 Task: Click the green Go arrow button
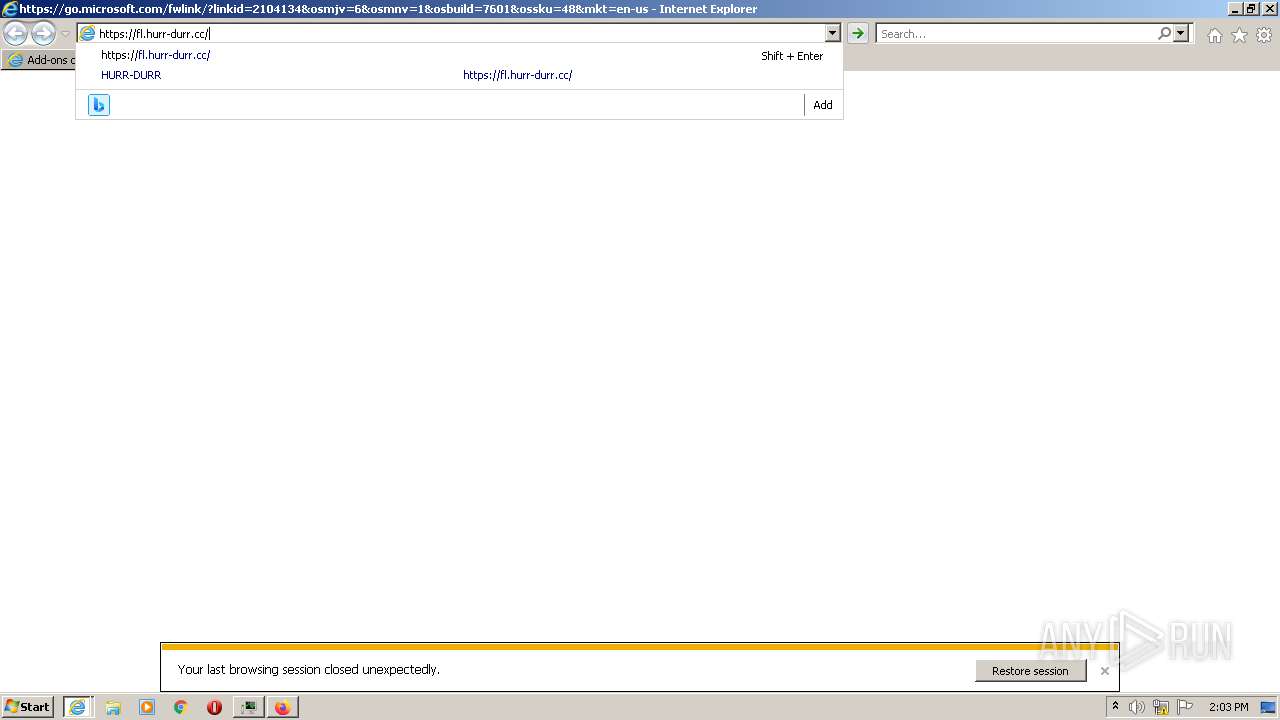tap(857, 34)
